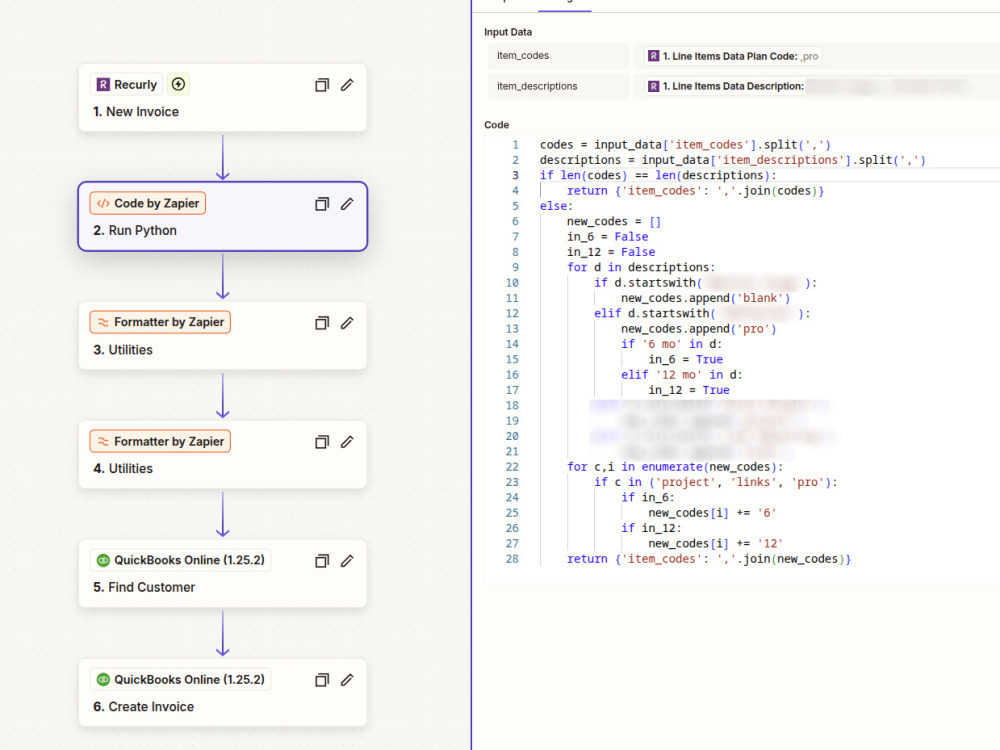Click Formatter by Zapier badge on step 3
The width and height of the screenshot is (1000, 750).
point(160,322)
